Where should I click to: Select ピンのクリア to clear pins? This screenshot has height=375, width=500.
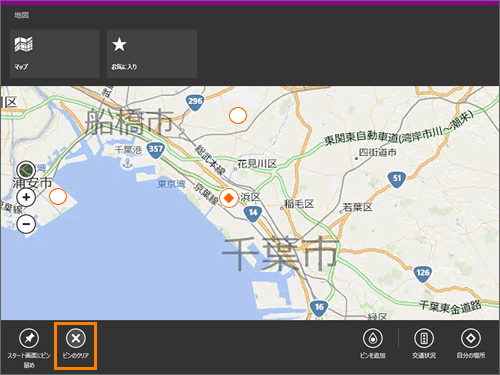coord(76,345)
